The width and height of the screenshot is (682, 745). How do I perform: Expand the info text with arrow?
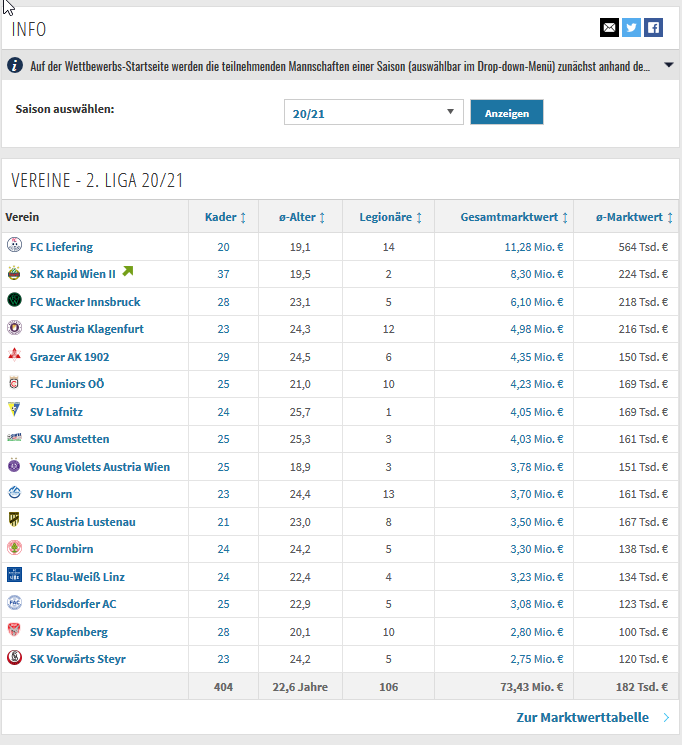(669, 65)
